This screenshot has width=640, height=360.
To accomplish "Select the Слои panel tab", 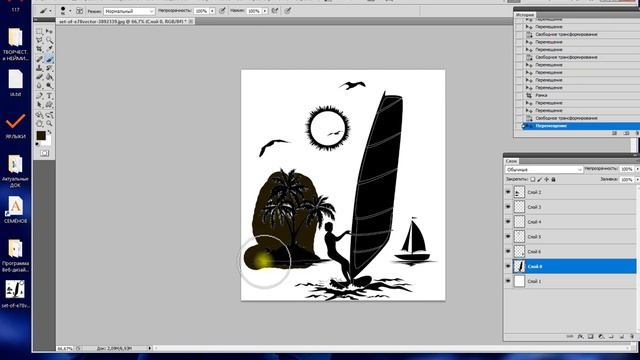I will (x=511, y=161).
